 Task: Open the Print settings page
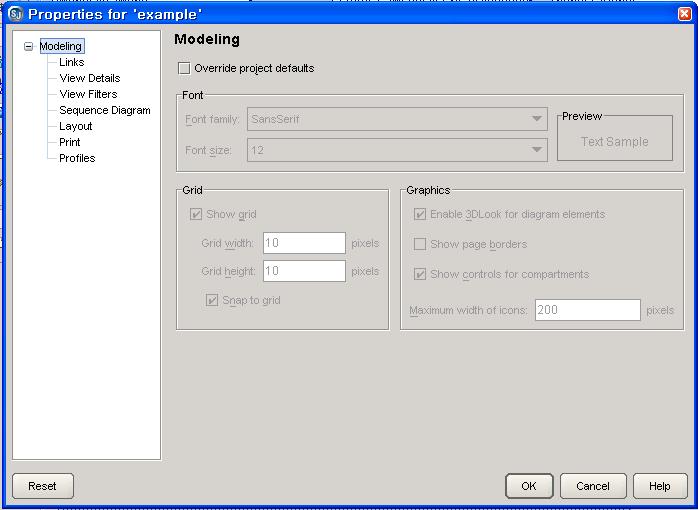70,142
